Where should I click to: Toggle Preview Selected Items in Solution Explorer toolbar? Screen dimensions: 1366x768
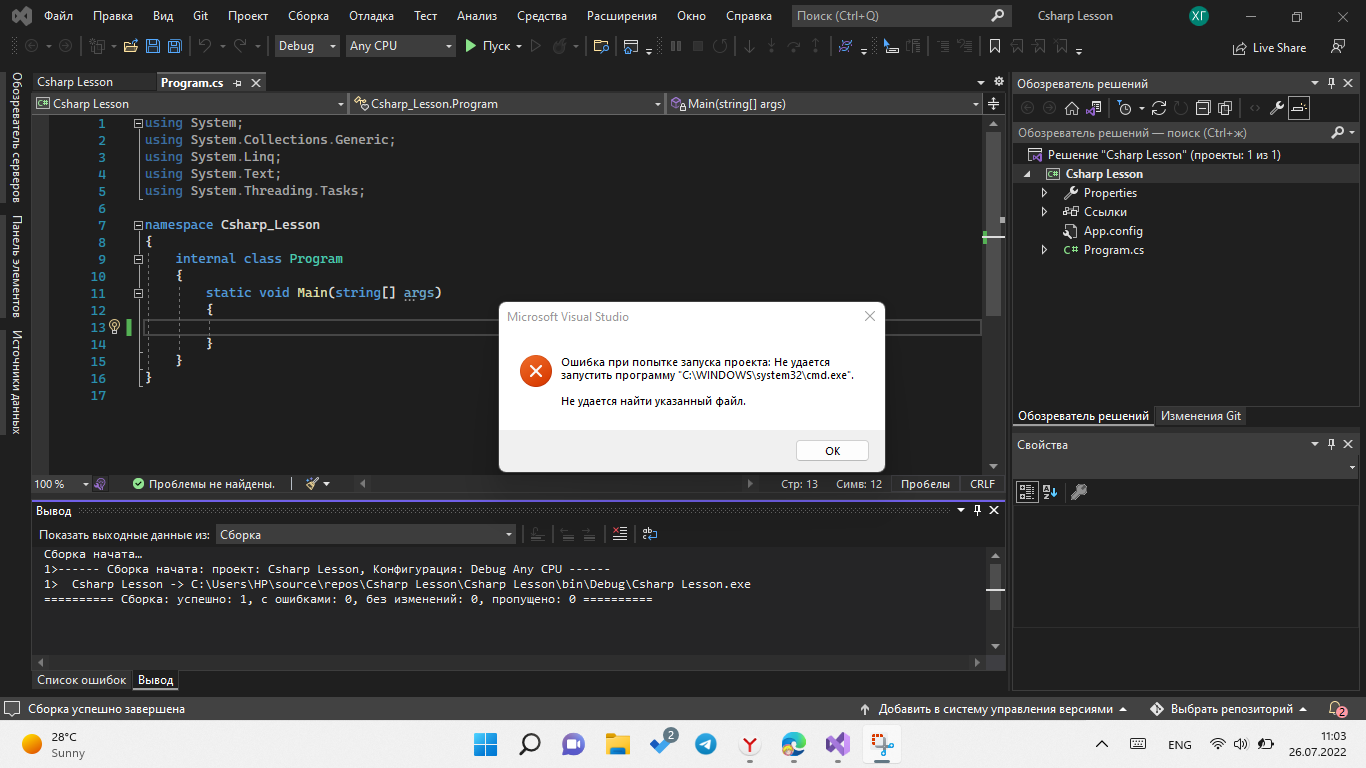click(1299, 108)
